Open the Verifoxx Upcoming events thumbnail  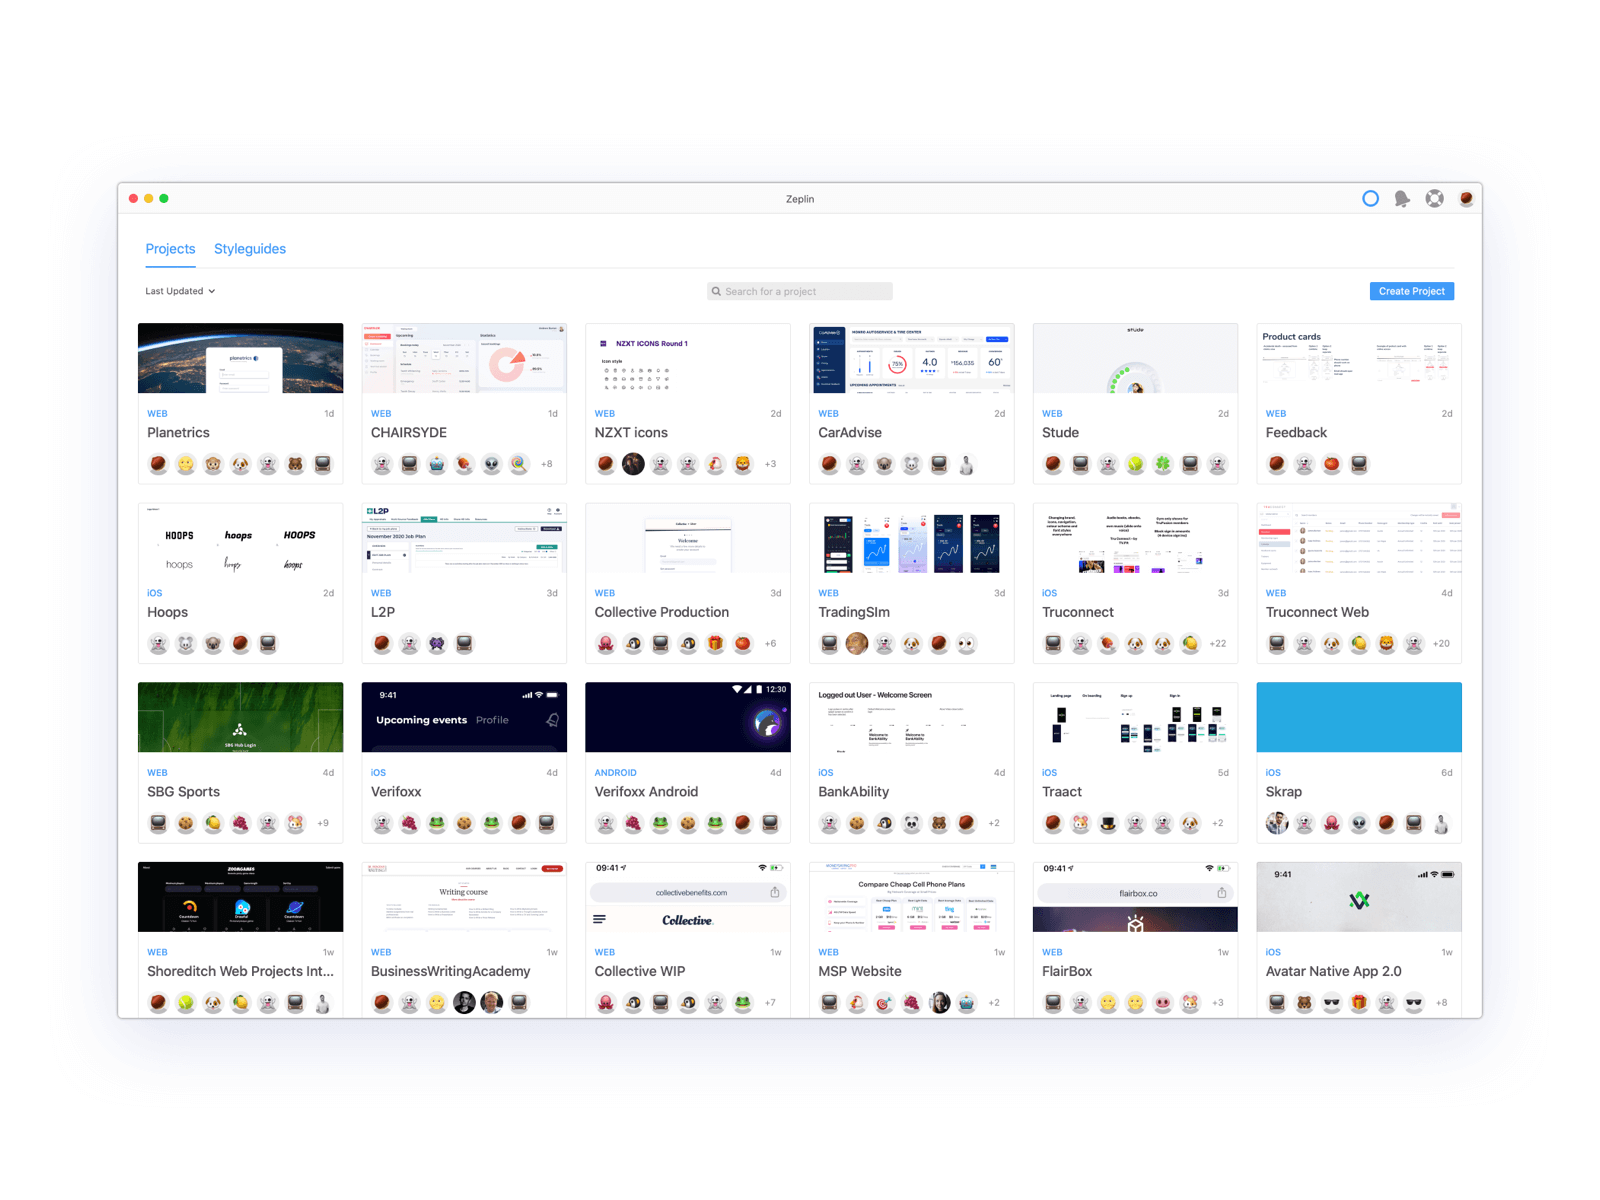pos(464,717)
